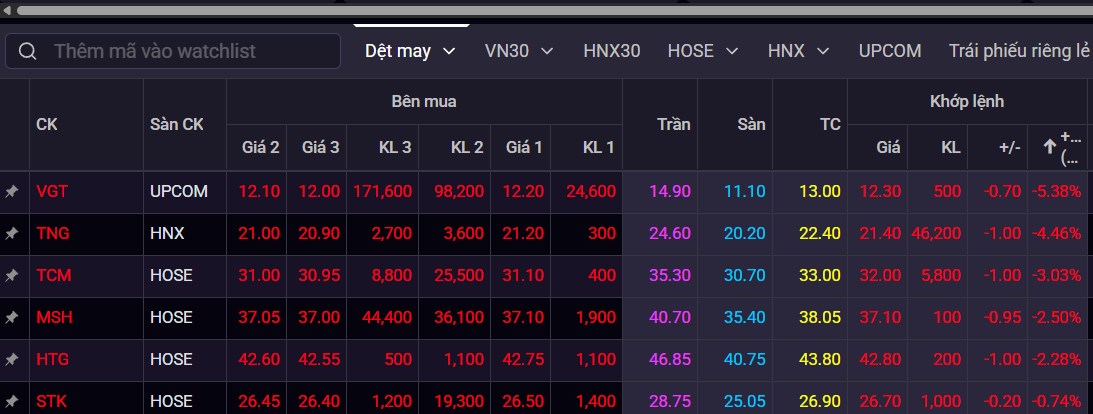Click the Giá 1 buy-side column header
Viewport: 1093px width, 414px height.
(523, 147)
